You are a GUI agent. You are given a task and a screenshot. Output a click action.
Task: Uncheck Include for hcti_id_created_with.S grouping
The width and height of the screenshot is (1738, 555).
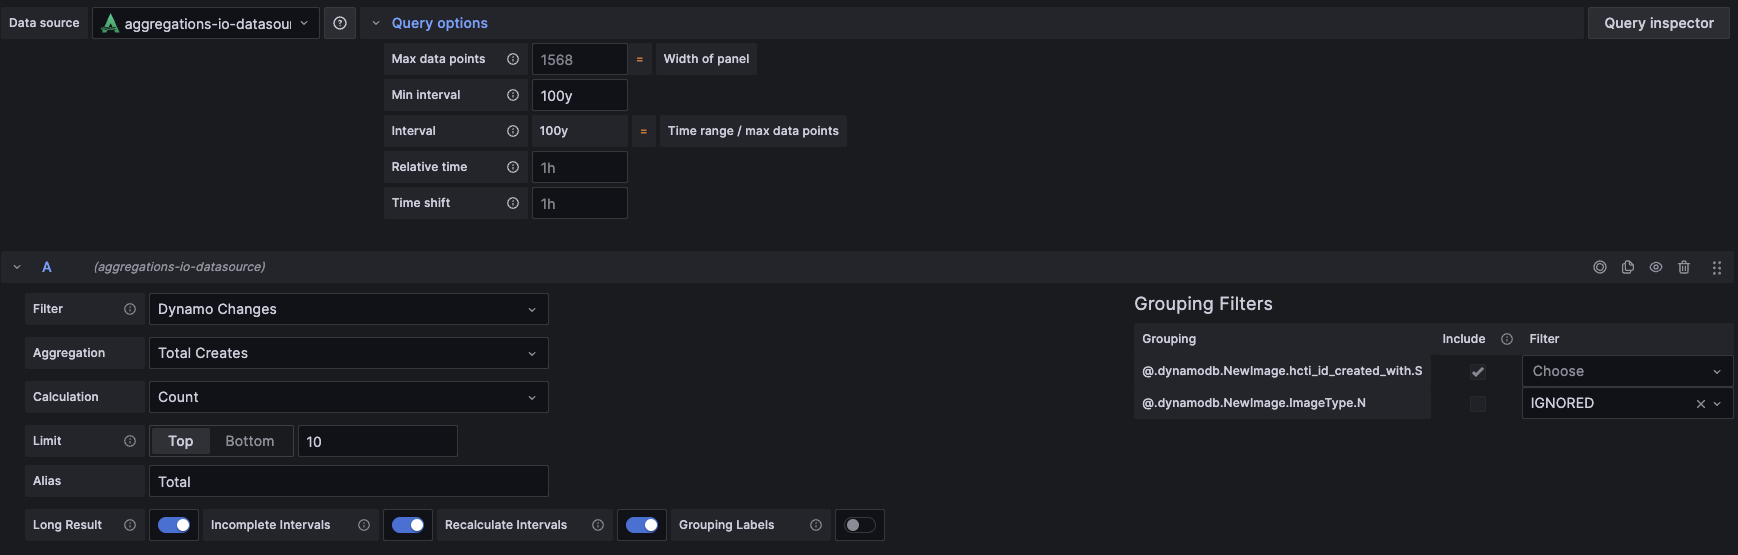tap(1477, 372)
